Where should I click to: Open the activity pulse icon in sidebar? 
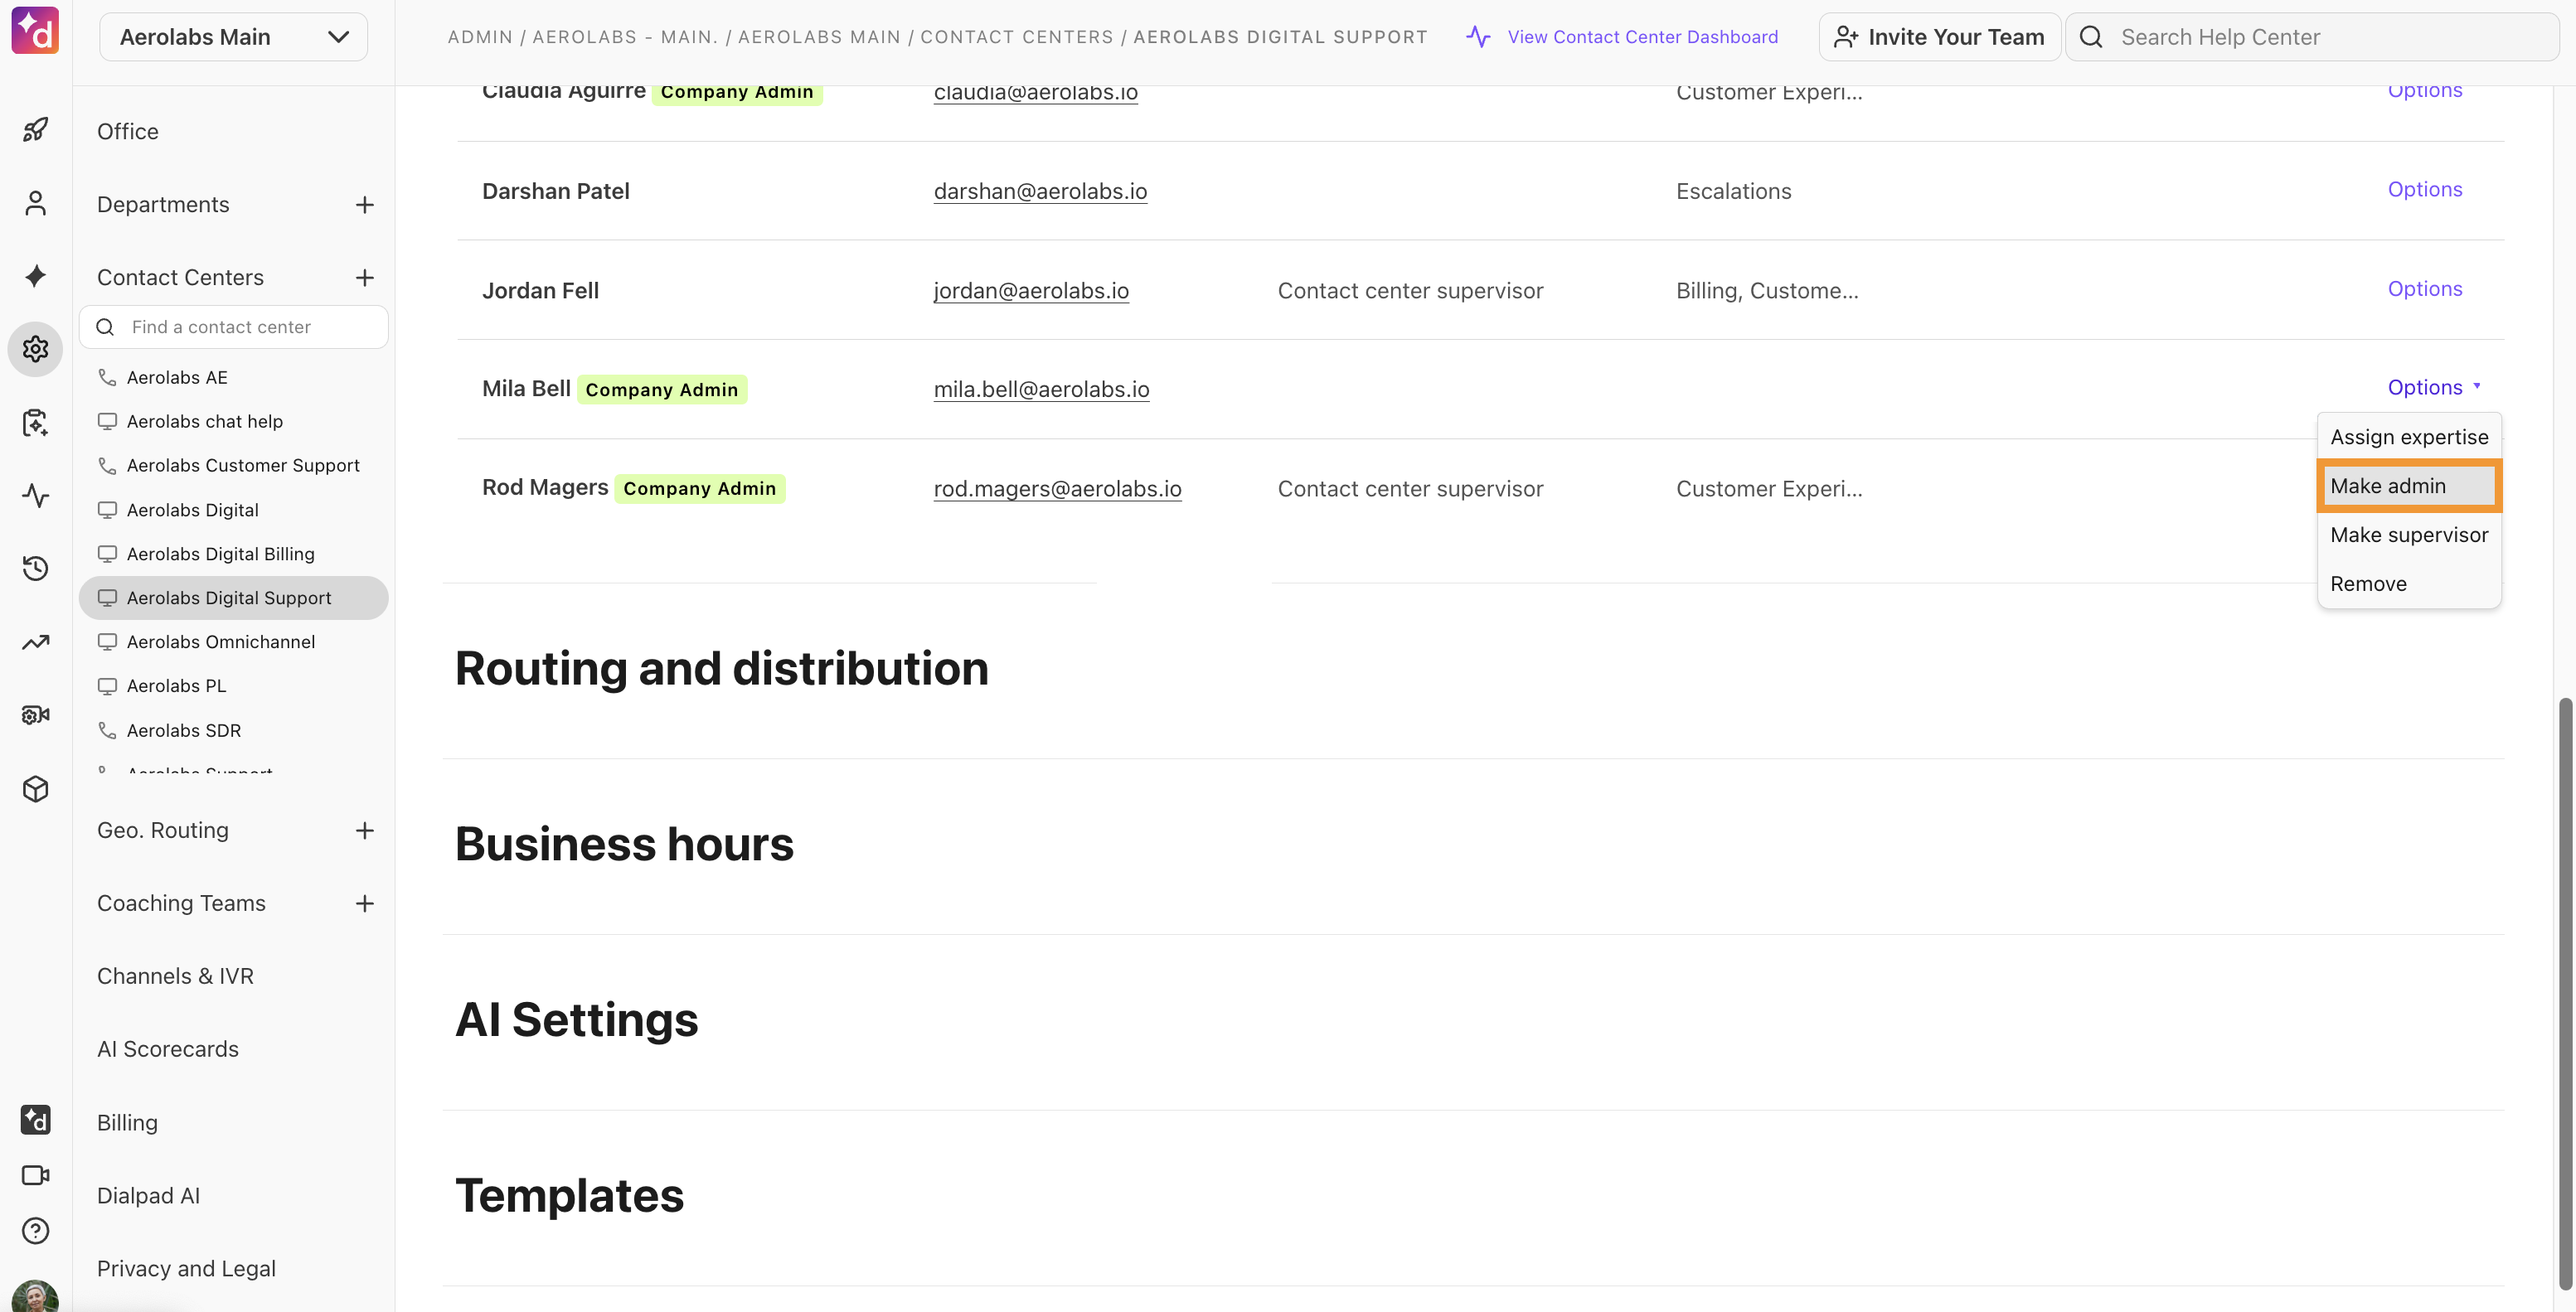click(x=35, y=496)
